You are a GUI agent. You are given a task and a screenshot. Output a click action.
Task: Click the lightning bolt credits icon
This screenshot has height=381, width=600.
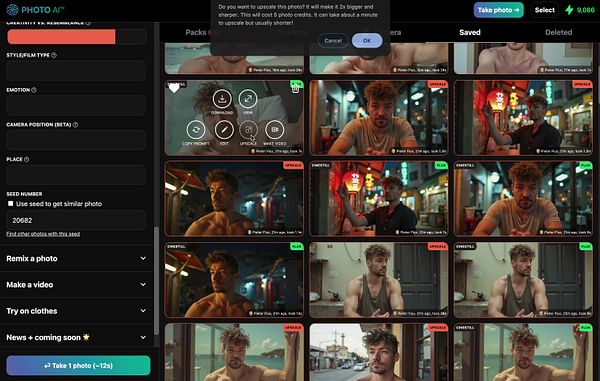[x=569, y=10]
